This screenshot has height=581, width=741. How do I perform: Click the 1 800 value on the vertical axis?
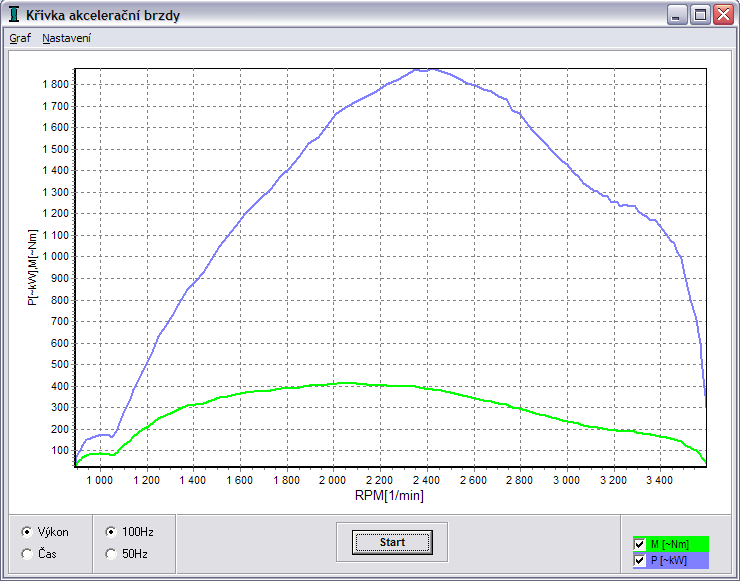[56, 85]
